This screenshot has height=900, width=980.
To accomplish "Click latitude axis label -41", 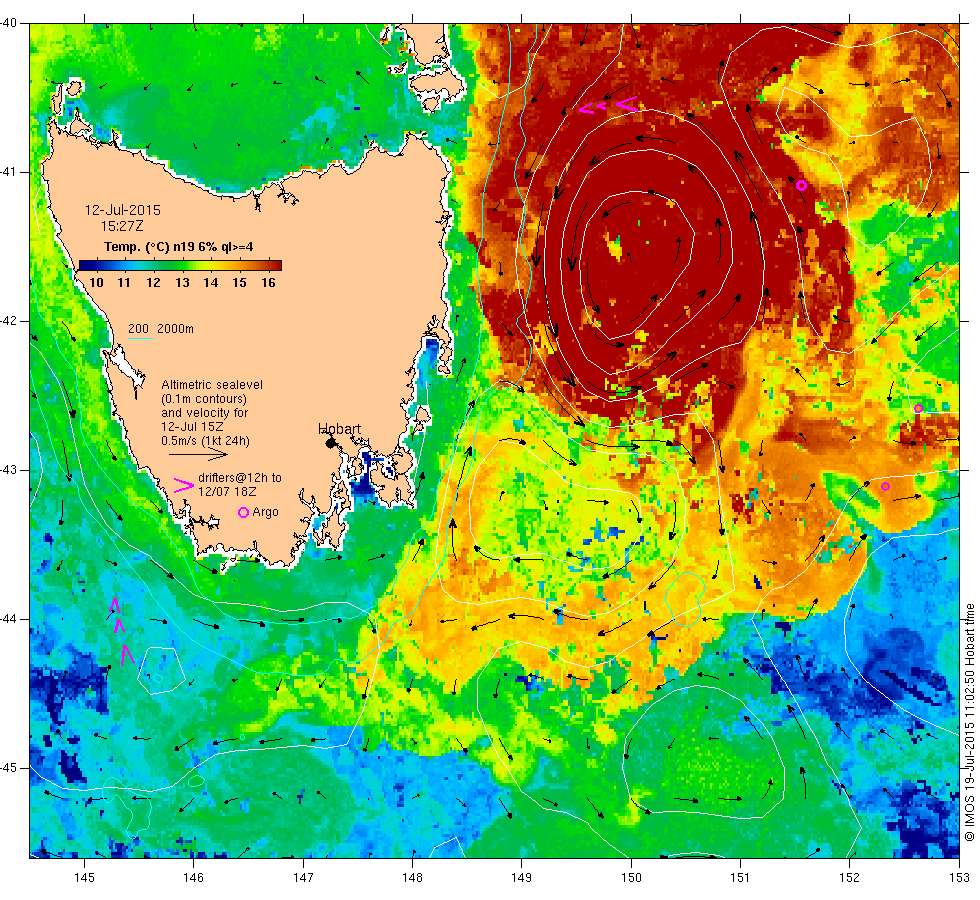I will 9,172.
